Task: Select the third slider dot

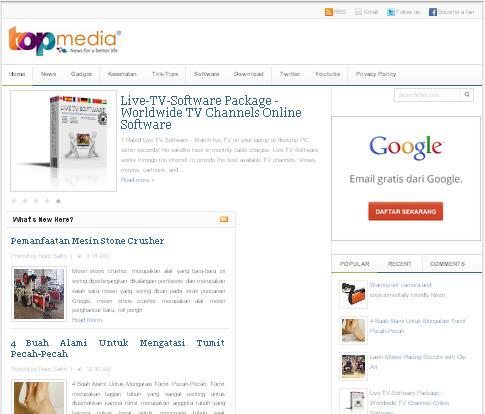Action: click(36, 201)
